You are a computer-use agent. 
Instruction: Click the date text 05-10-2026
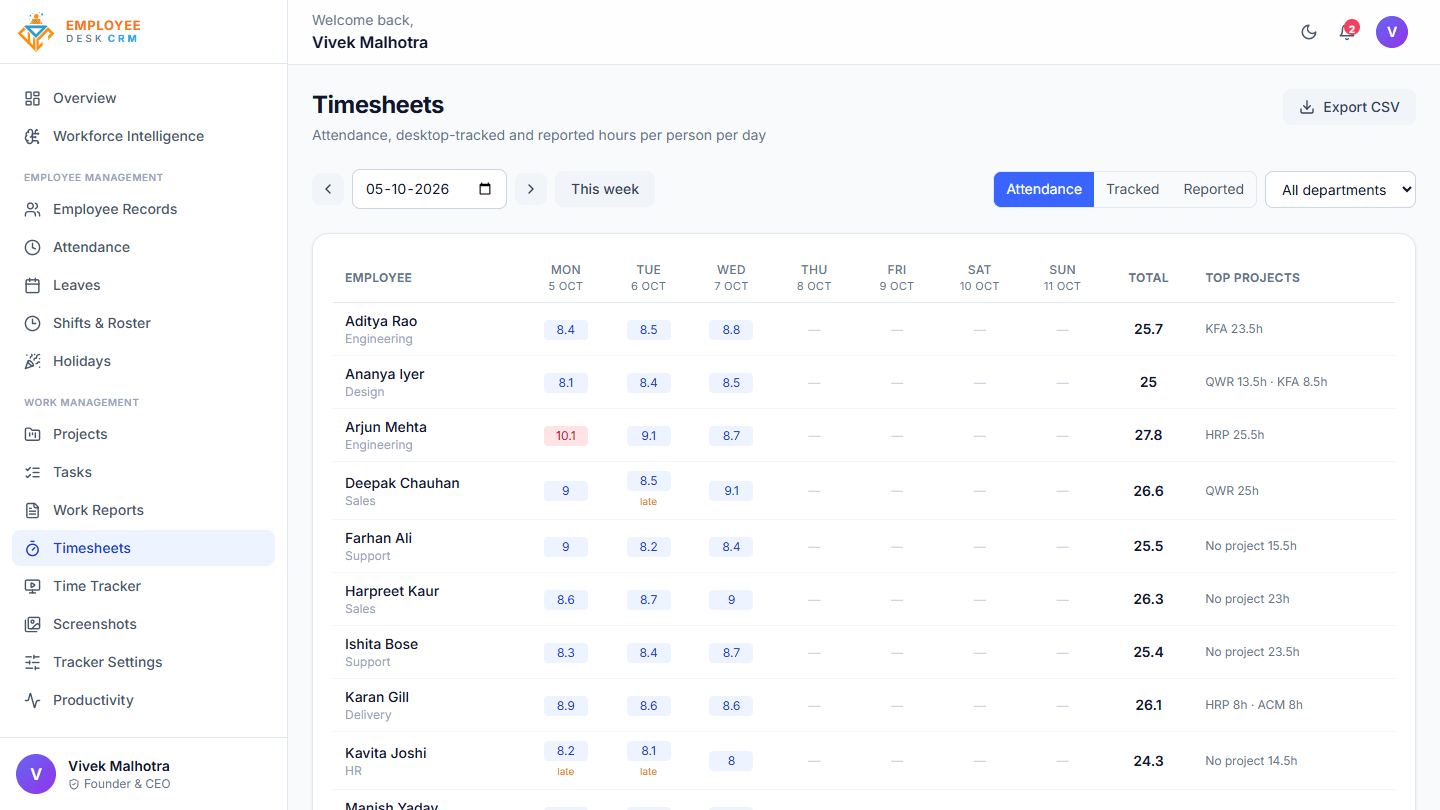pyautogui.click(x=407, y=189)
